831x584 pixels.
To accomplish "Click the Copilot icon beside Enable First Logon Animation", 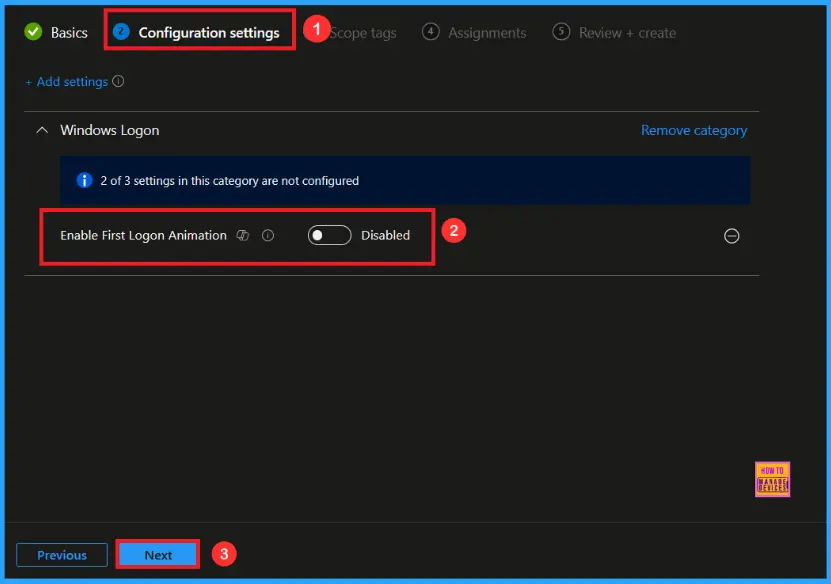I will coord(243,236).
